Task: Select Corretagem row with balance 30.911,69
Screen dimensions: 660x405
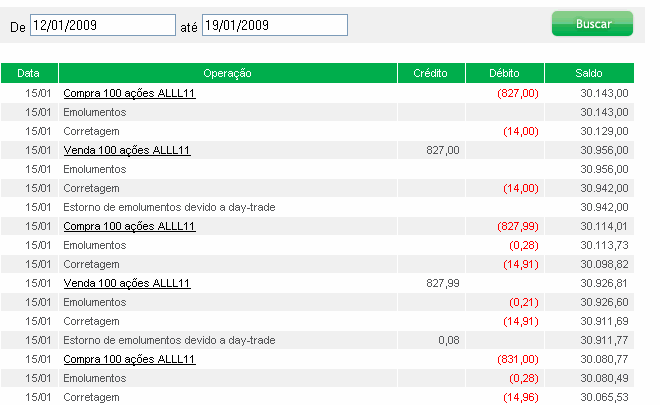Action: point(317,321)
